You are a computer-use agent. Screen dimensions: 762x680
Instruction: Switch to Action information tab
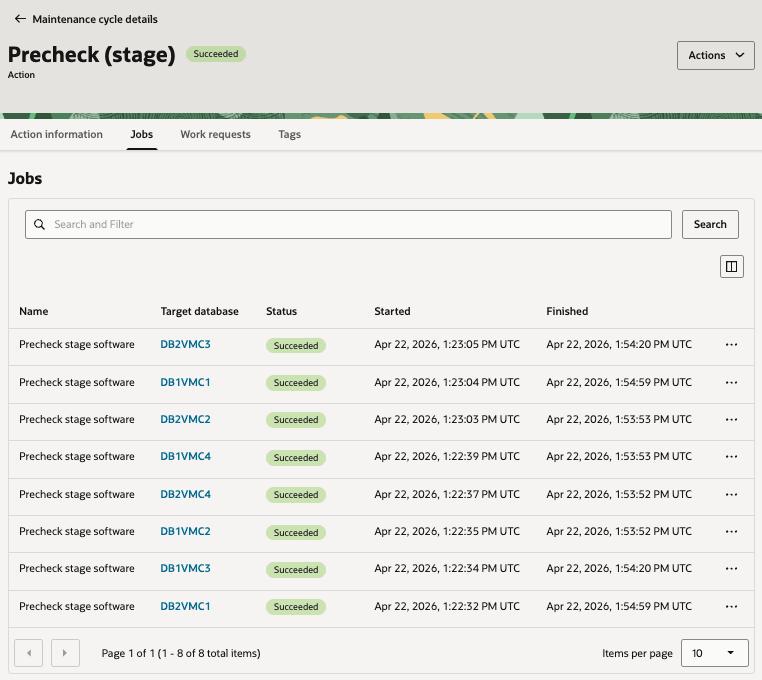click(56, 134)
